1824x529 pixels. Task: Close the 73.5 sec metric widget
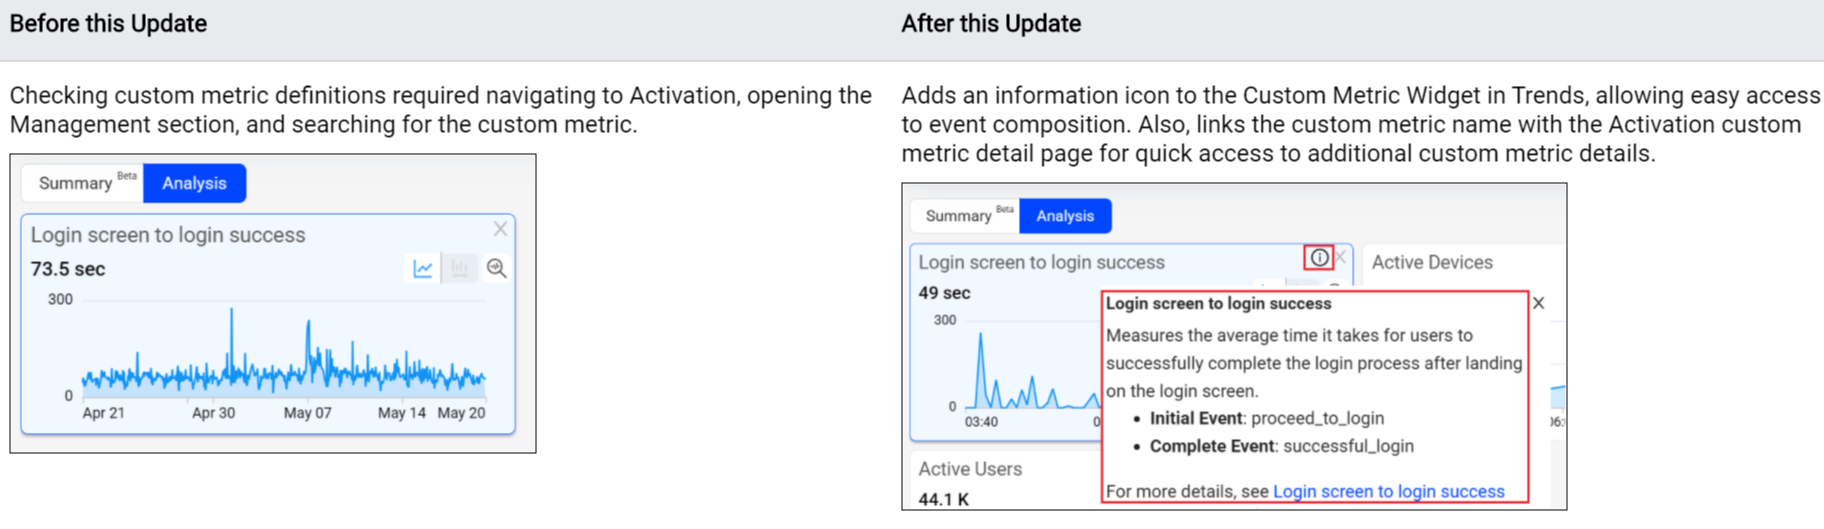pyautogui.click(x=500, y=230)
